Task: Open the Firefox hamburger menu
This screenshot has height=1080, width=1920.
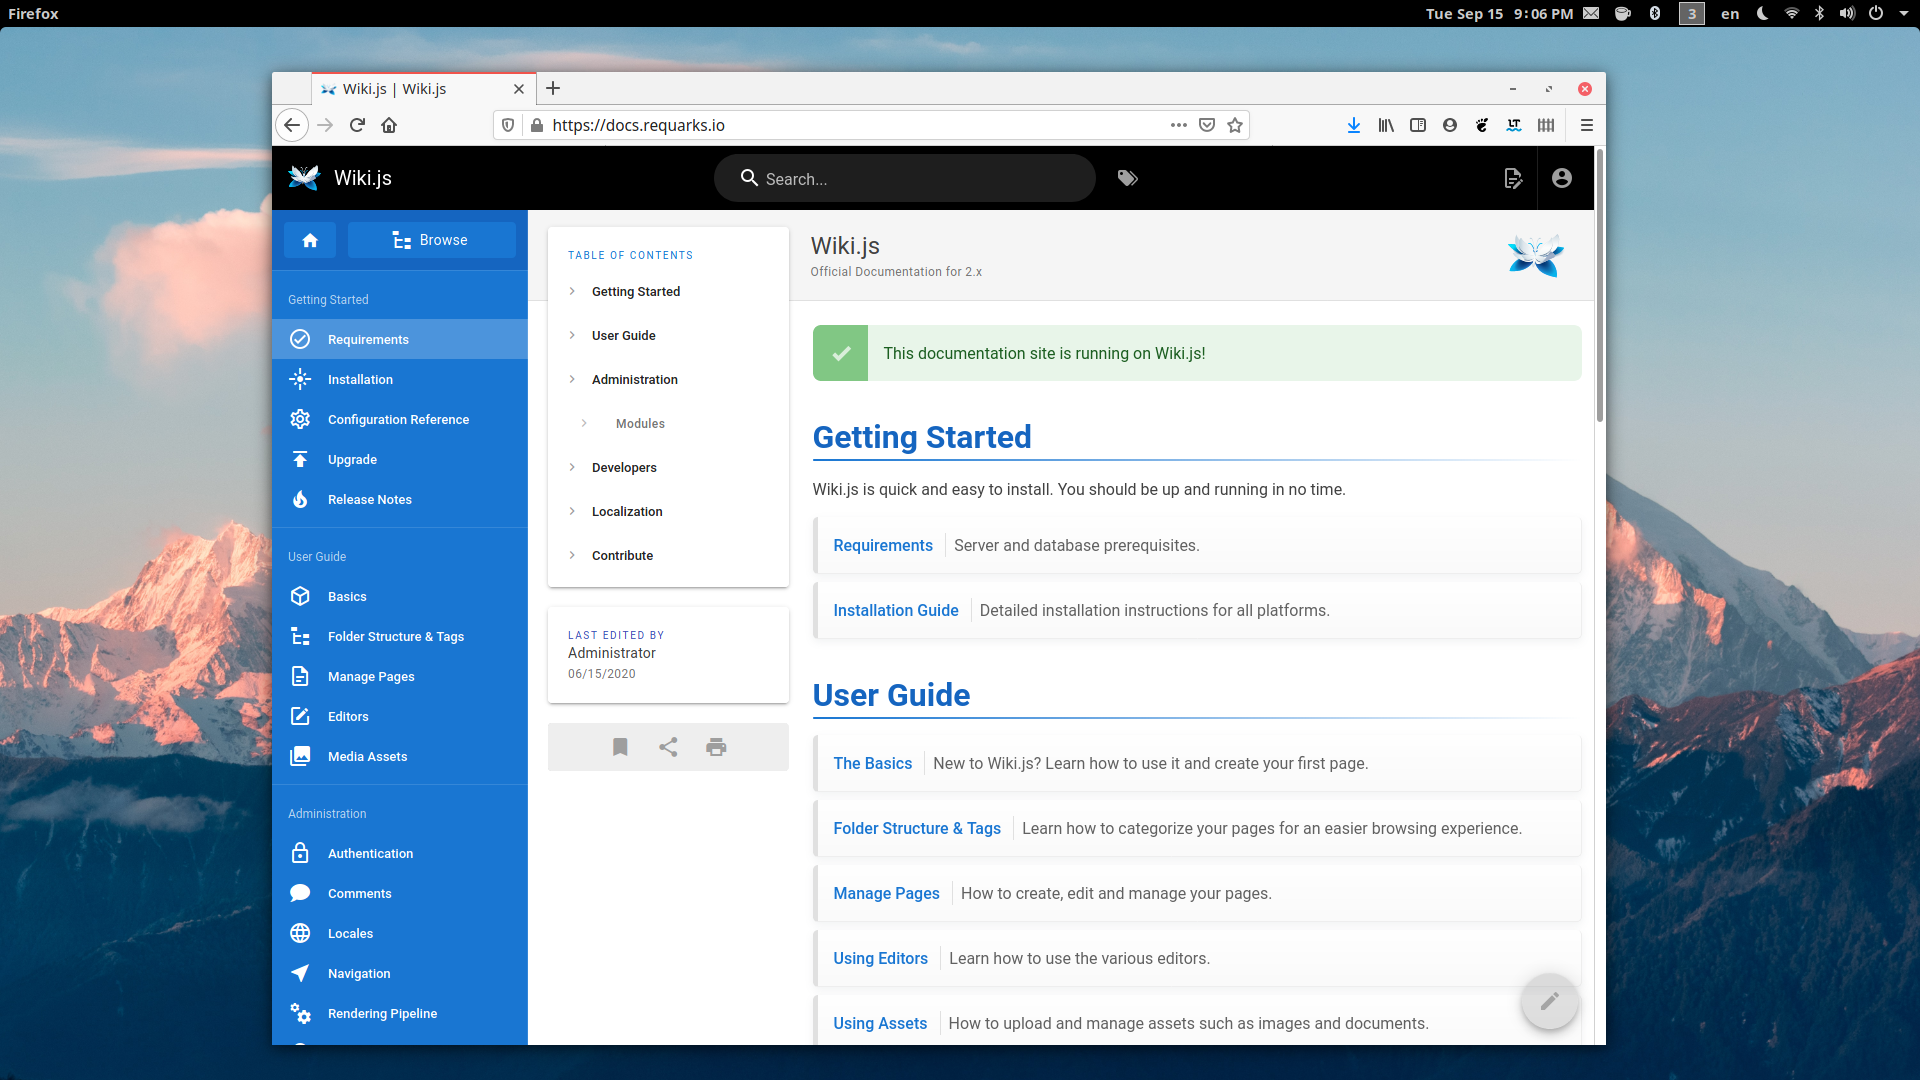Action: click(1586, 125)
